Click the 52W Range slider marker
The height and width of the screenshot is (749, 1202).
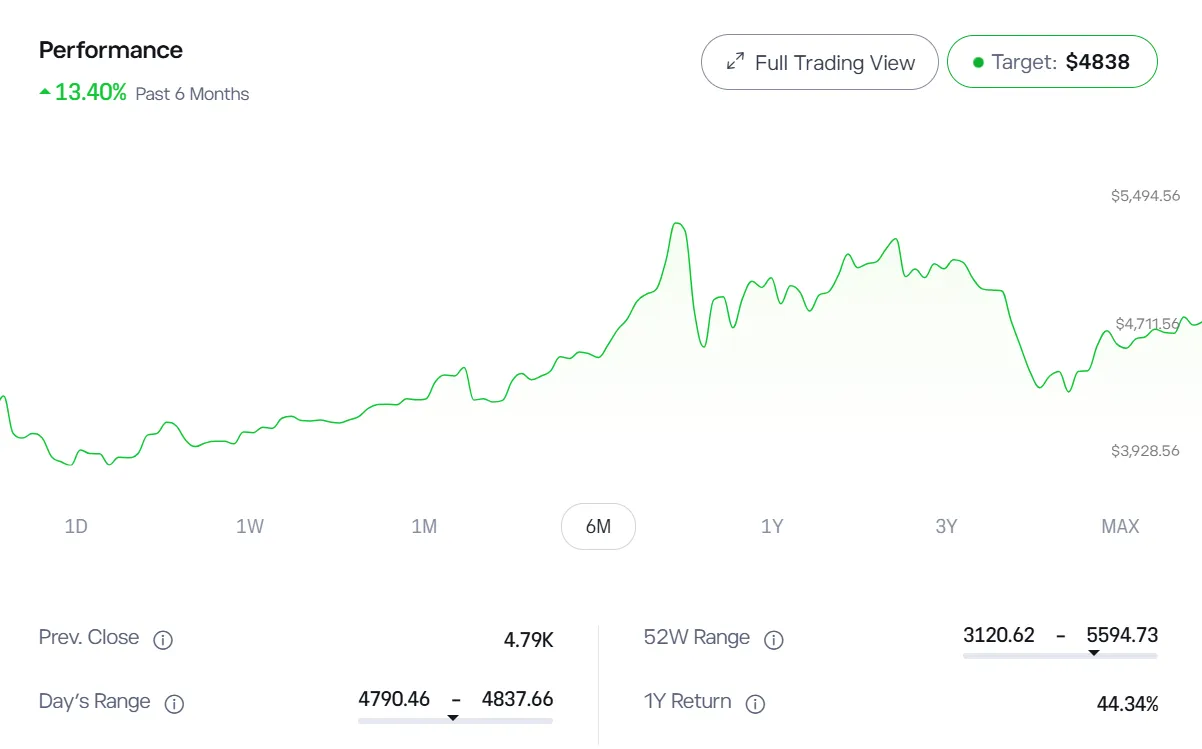pos(1094,654)
